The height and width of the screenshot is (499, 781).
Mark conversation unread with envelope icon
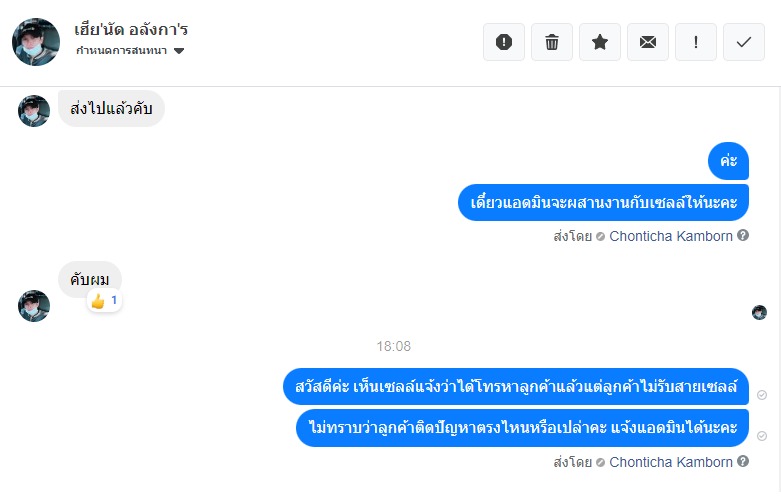tap(648, 42)
